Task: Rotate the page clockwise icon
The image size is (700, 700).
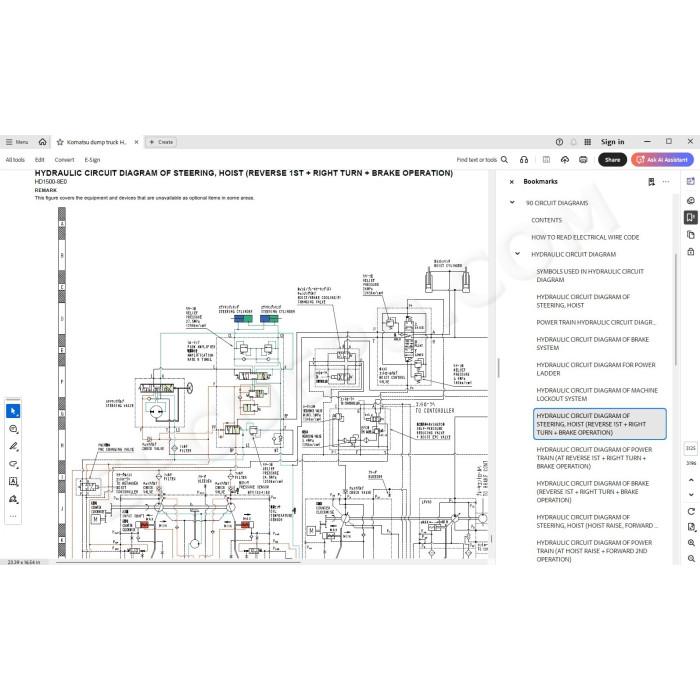Action: coord(691,511)
